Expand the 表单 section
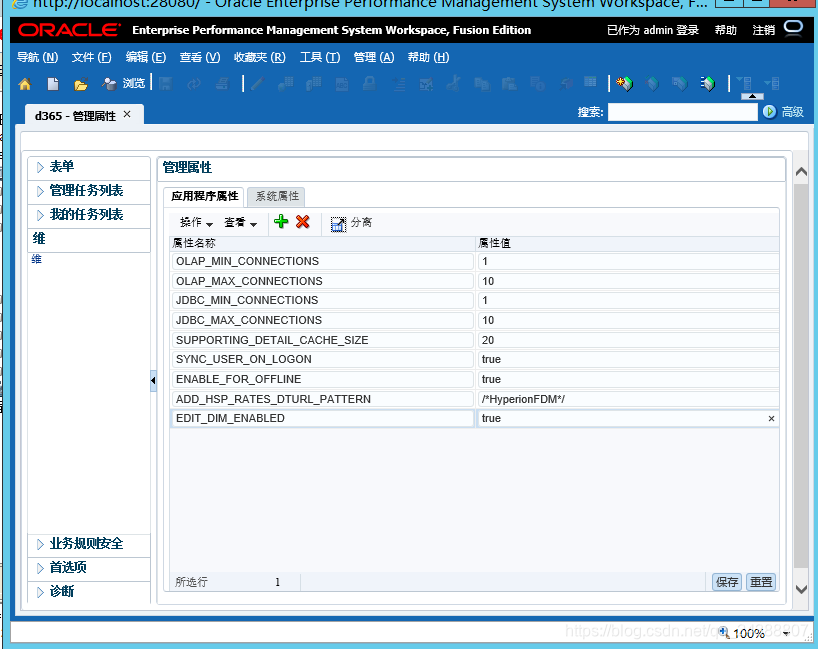818x649 pixels. pos(40,167)
